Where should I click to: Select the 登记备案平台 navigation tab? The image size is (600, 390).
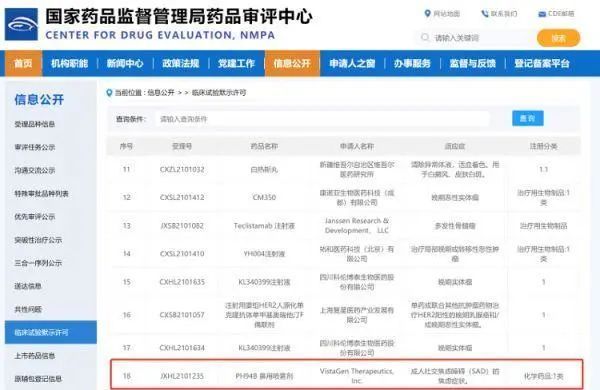tap(542, 64)
